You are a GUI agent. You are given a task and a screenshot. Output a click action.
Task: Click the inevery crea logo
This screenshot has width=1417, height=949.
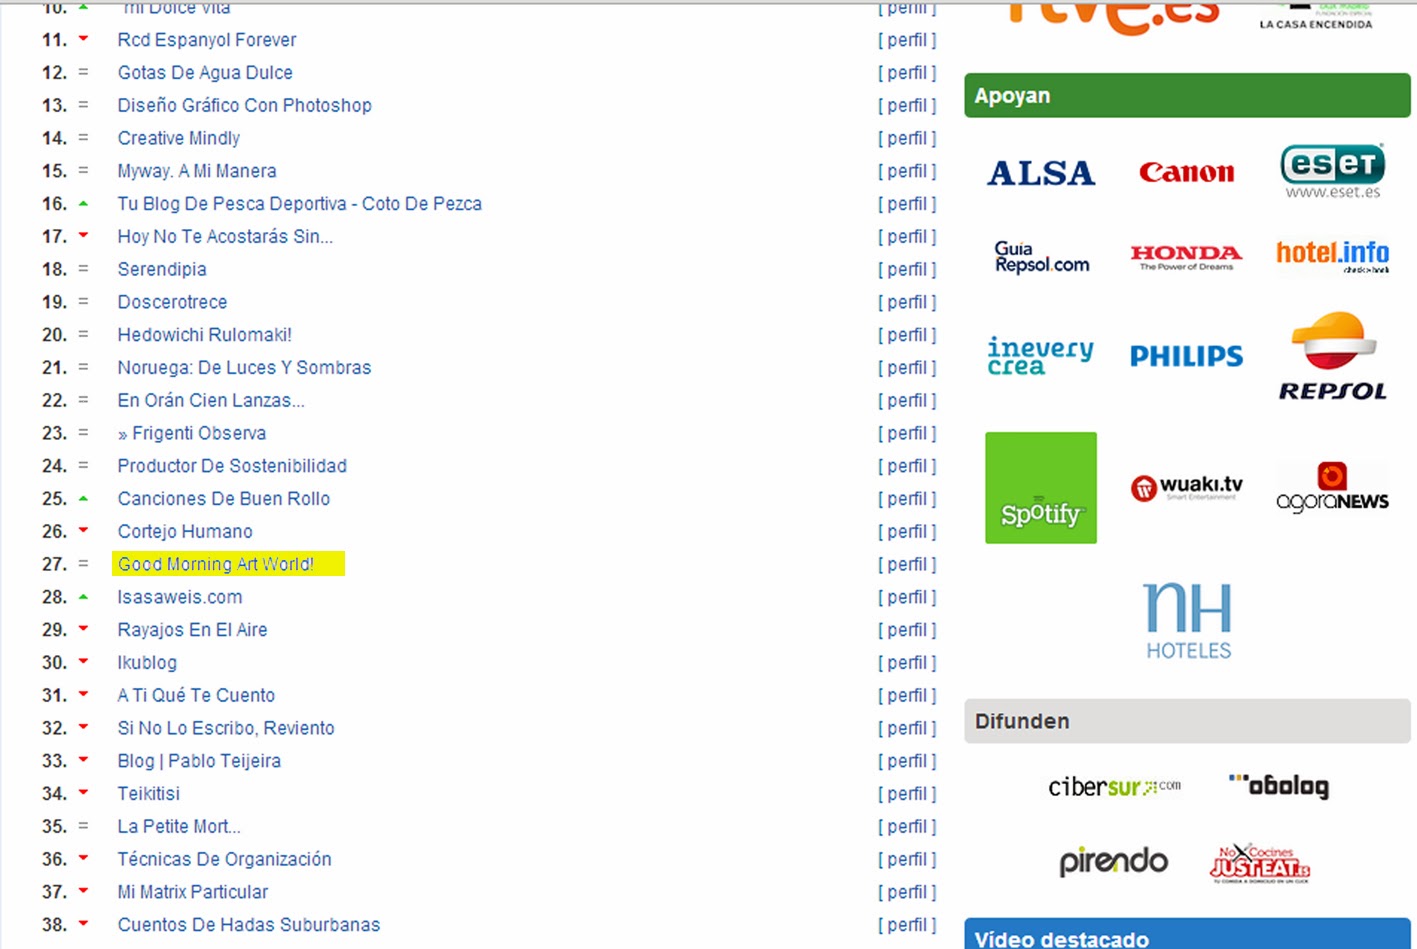(1040, 356)
